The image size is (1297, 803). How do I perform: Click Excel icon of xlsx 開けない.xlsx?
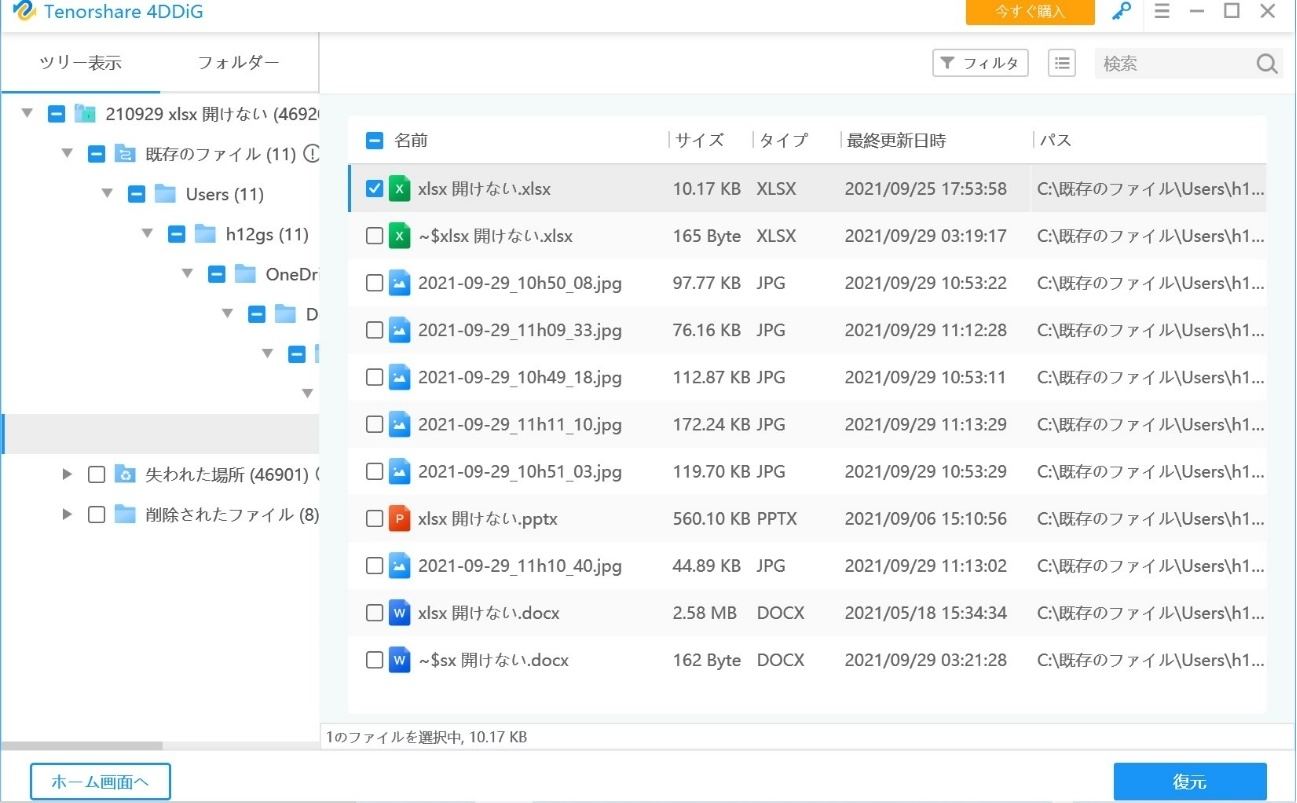400,188
